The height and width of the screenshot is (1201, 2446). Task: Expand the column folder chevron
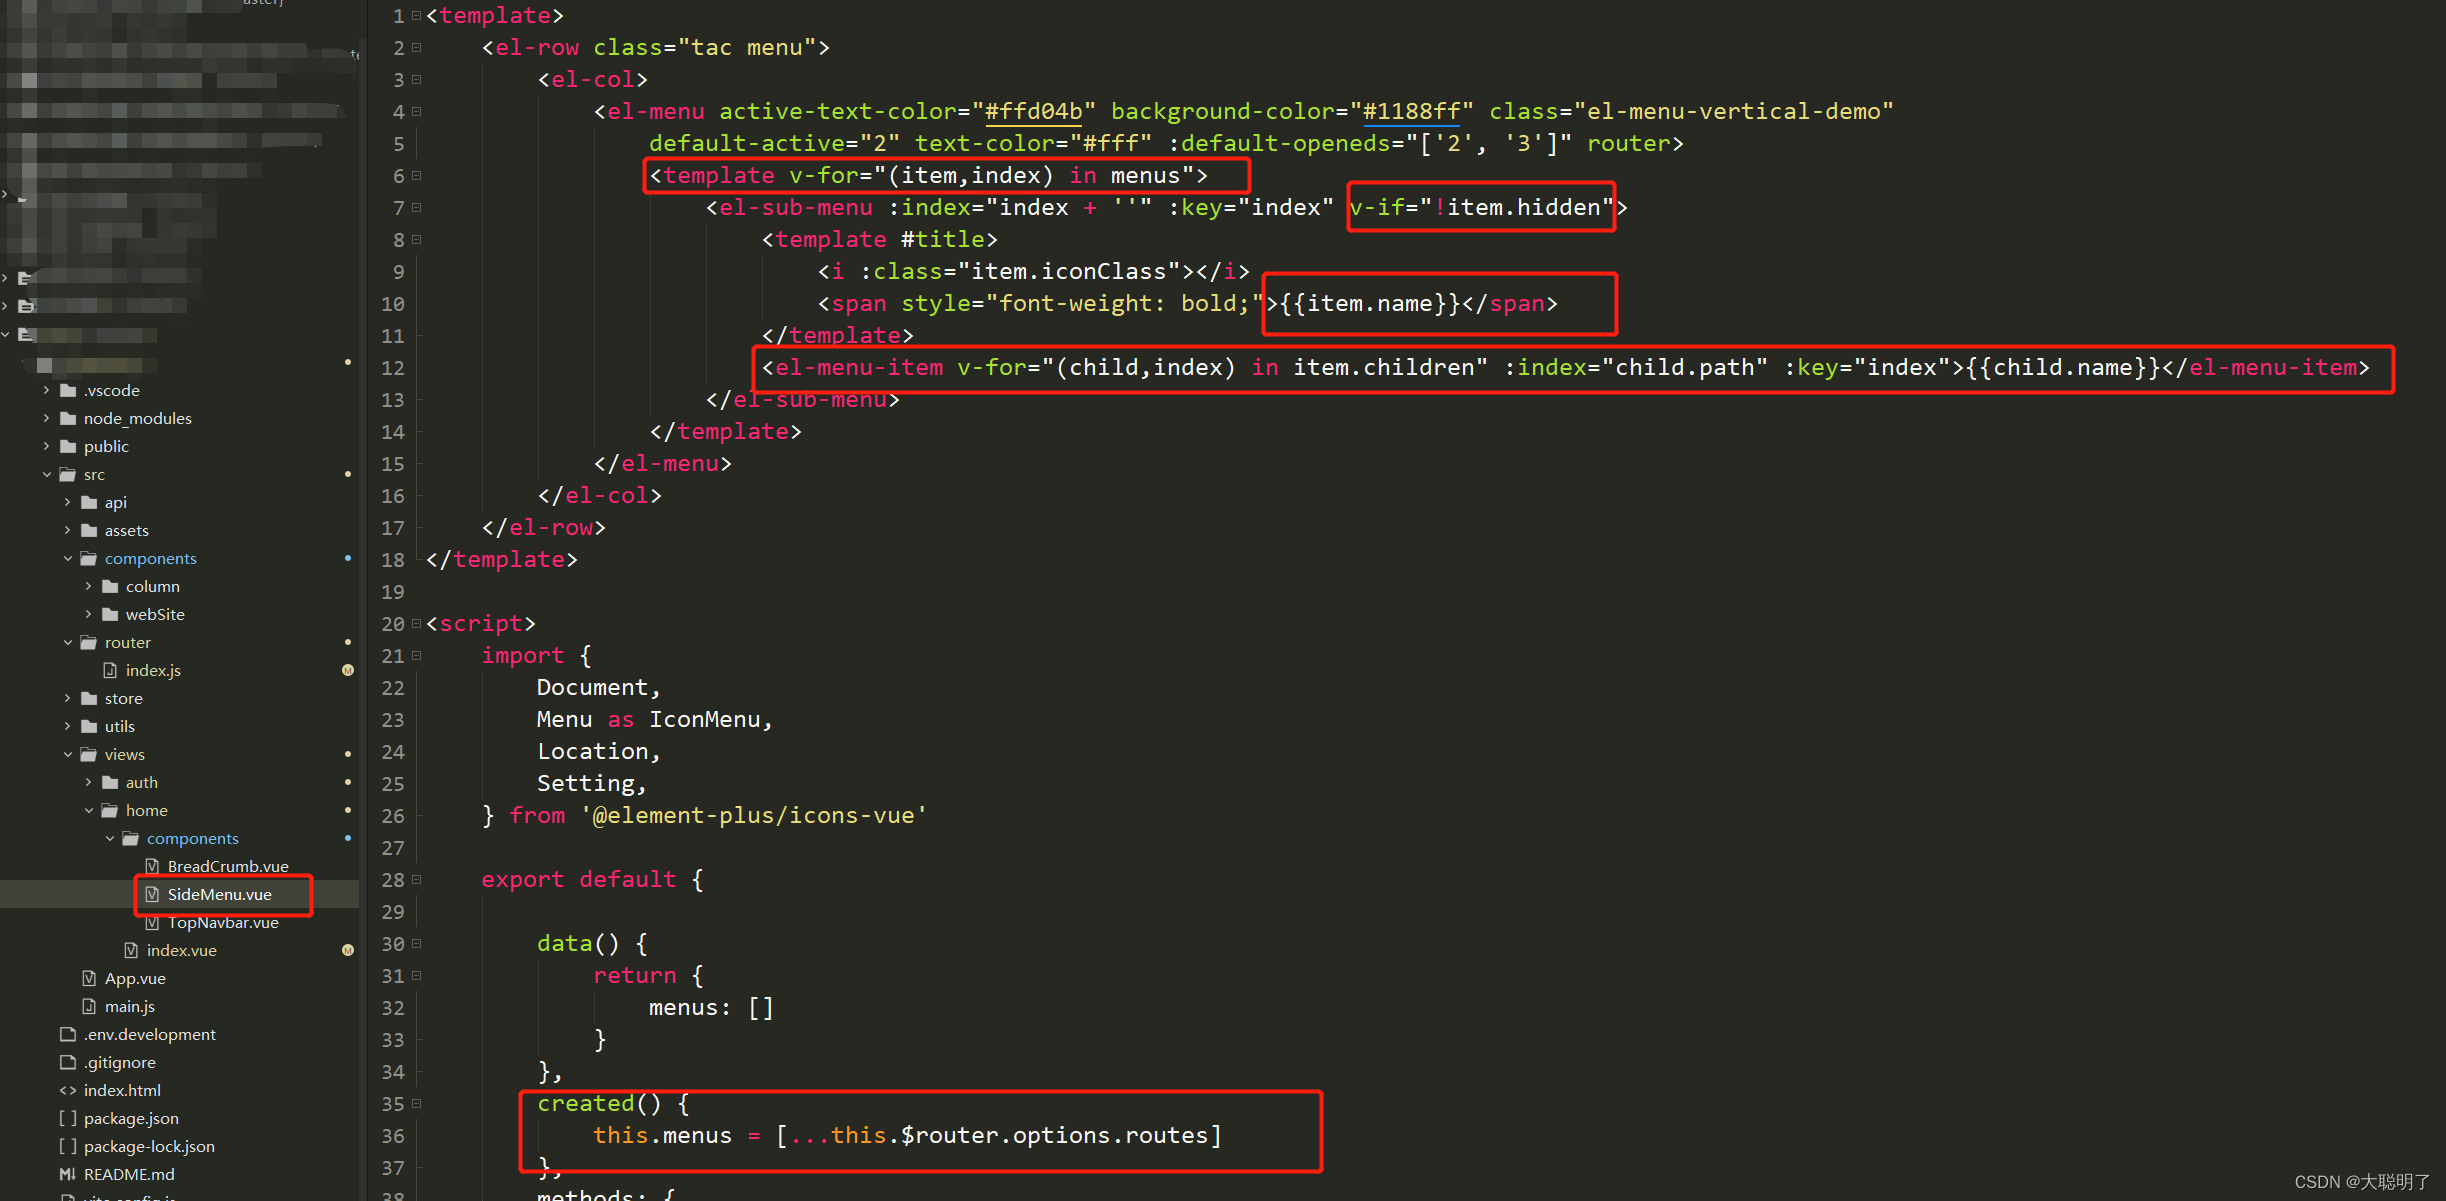point(88,586)
